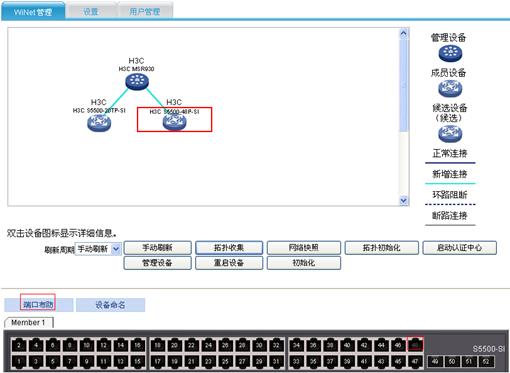Open the 端口布防 section
The width and height of the screenshot is (510, 373).
(x=38, y=305)
